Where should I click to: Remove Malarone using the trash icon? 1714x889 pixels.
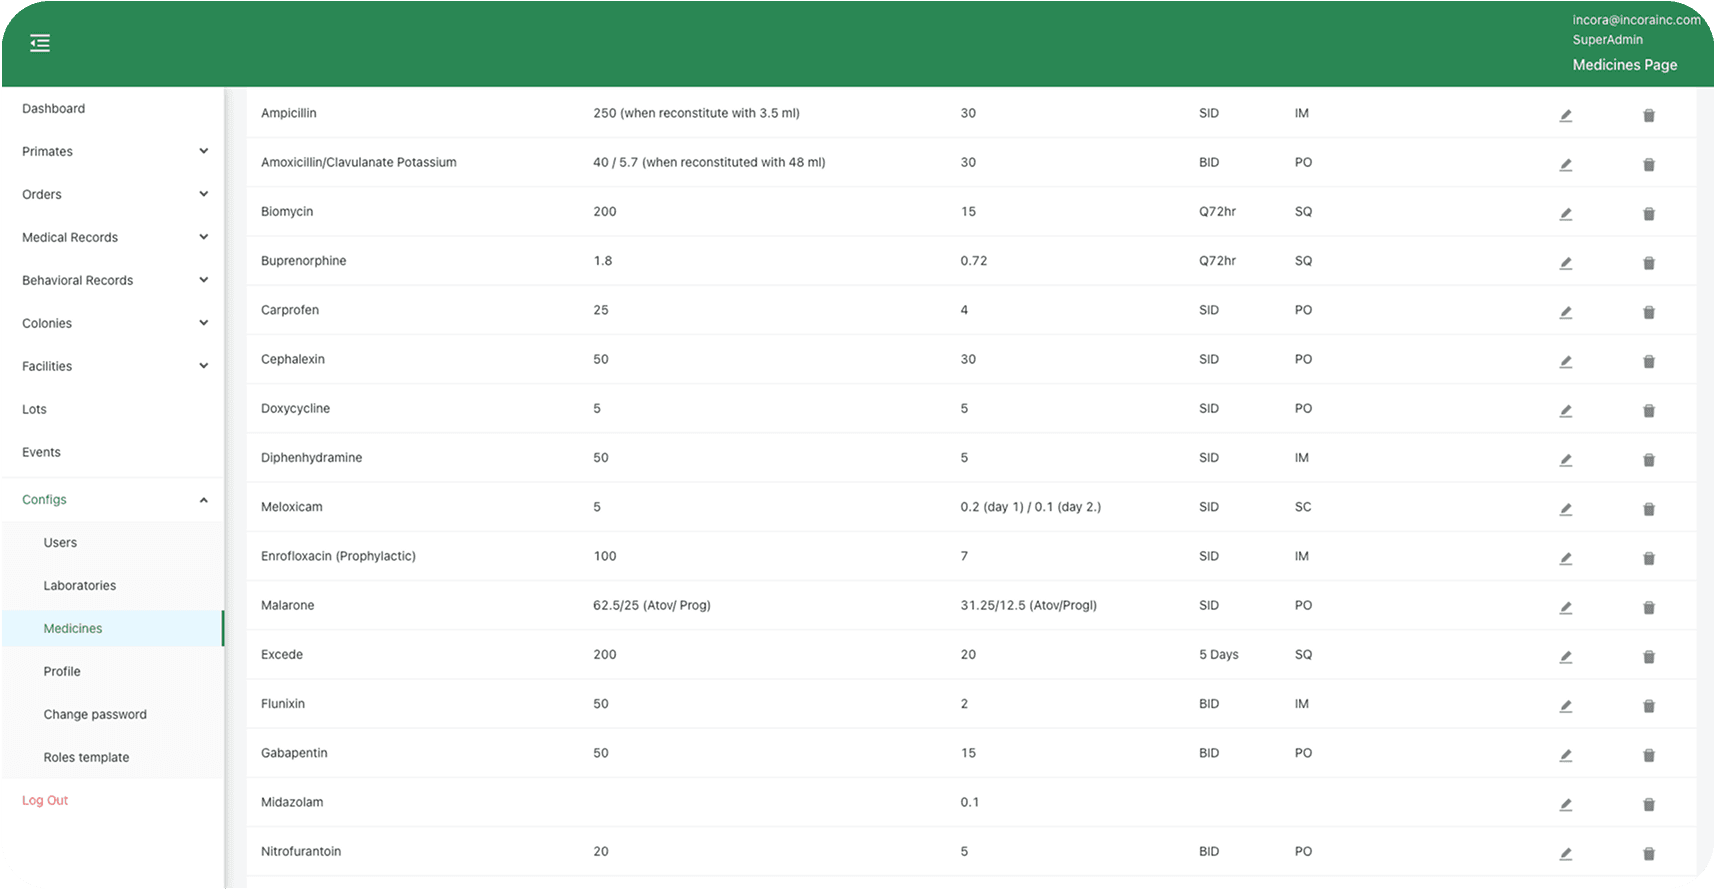point(1648,608)
